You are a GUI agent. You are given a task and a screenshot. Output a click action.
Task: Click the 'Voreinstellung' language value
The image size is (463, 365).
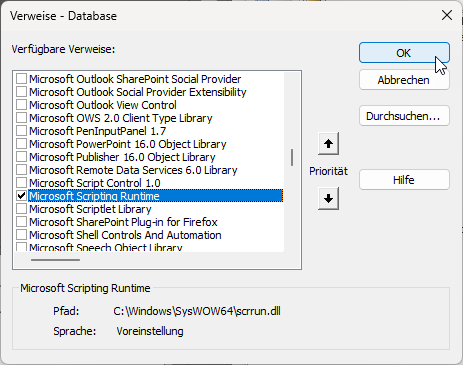[150, 331]
